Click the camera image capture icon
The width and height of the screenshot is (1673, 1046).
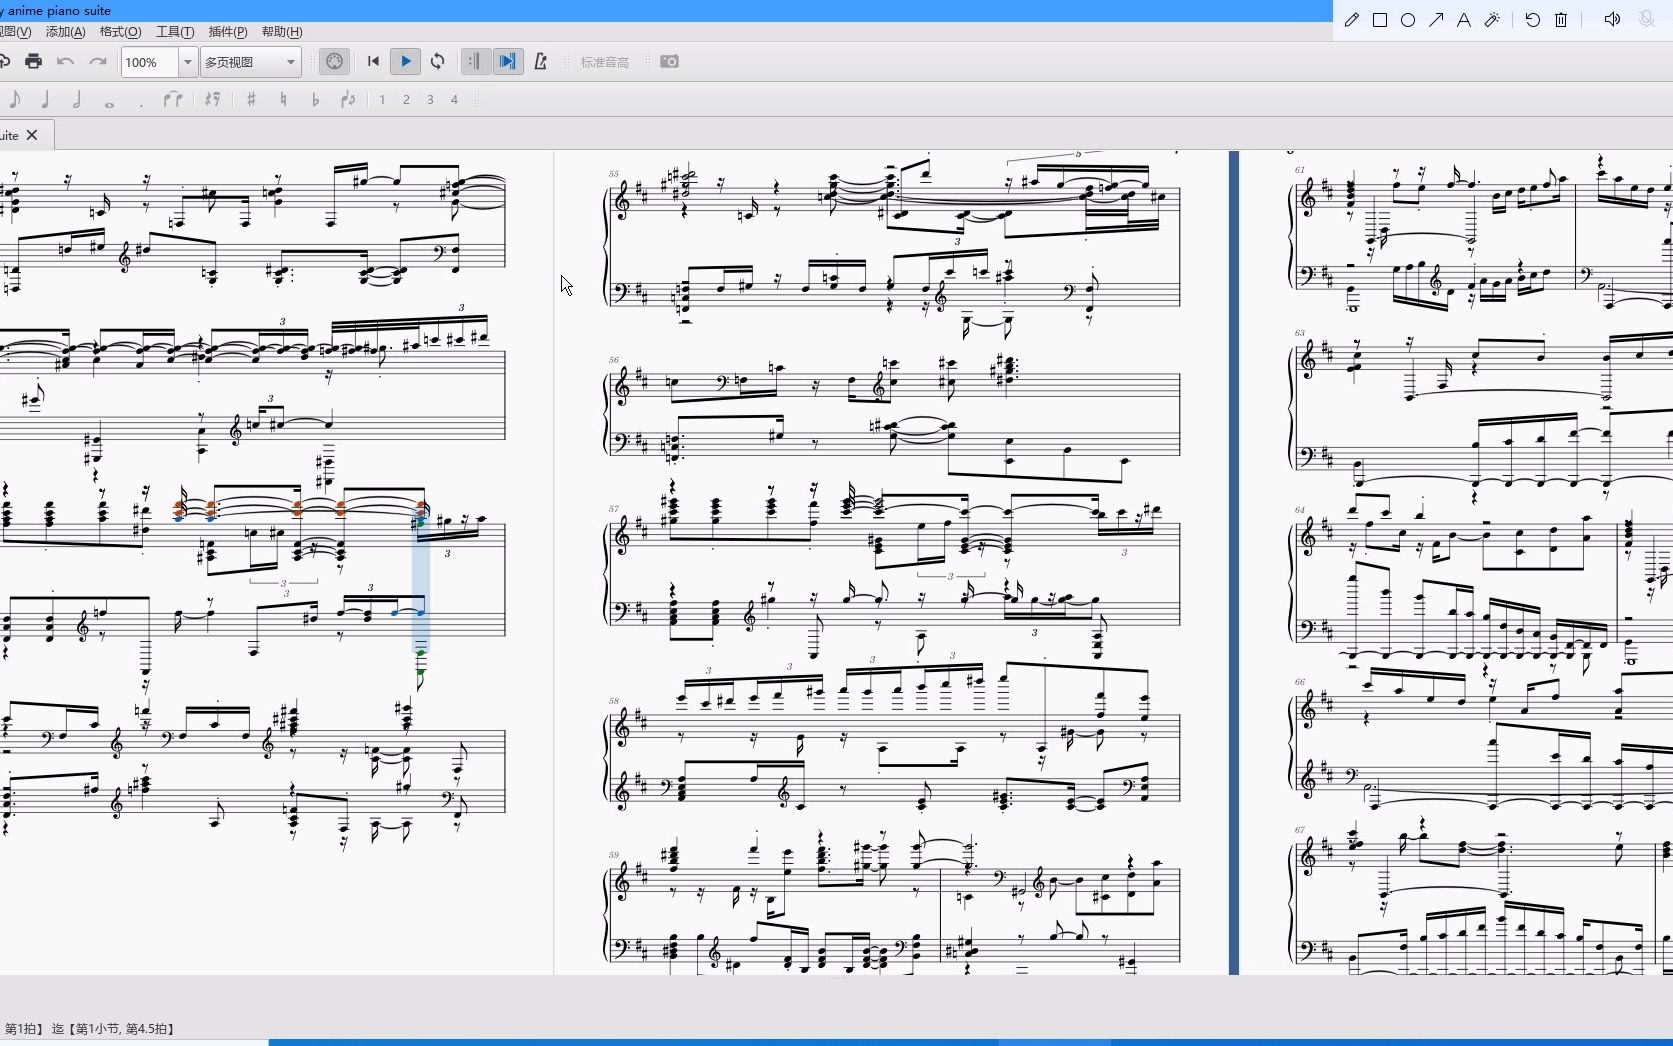click(670, 62)
